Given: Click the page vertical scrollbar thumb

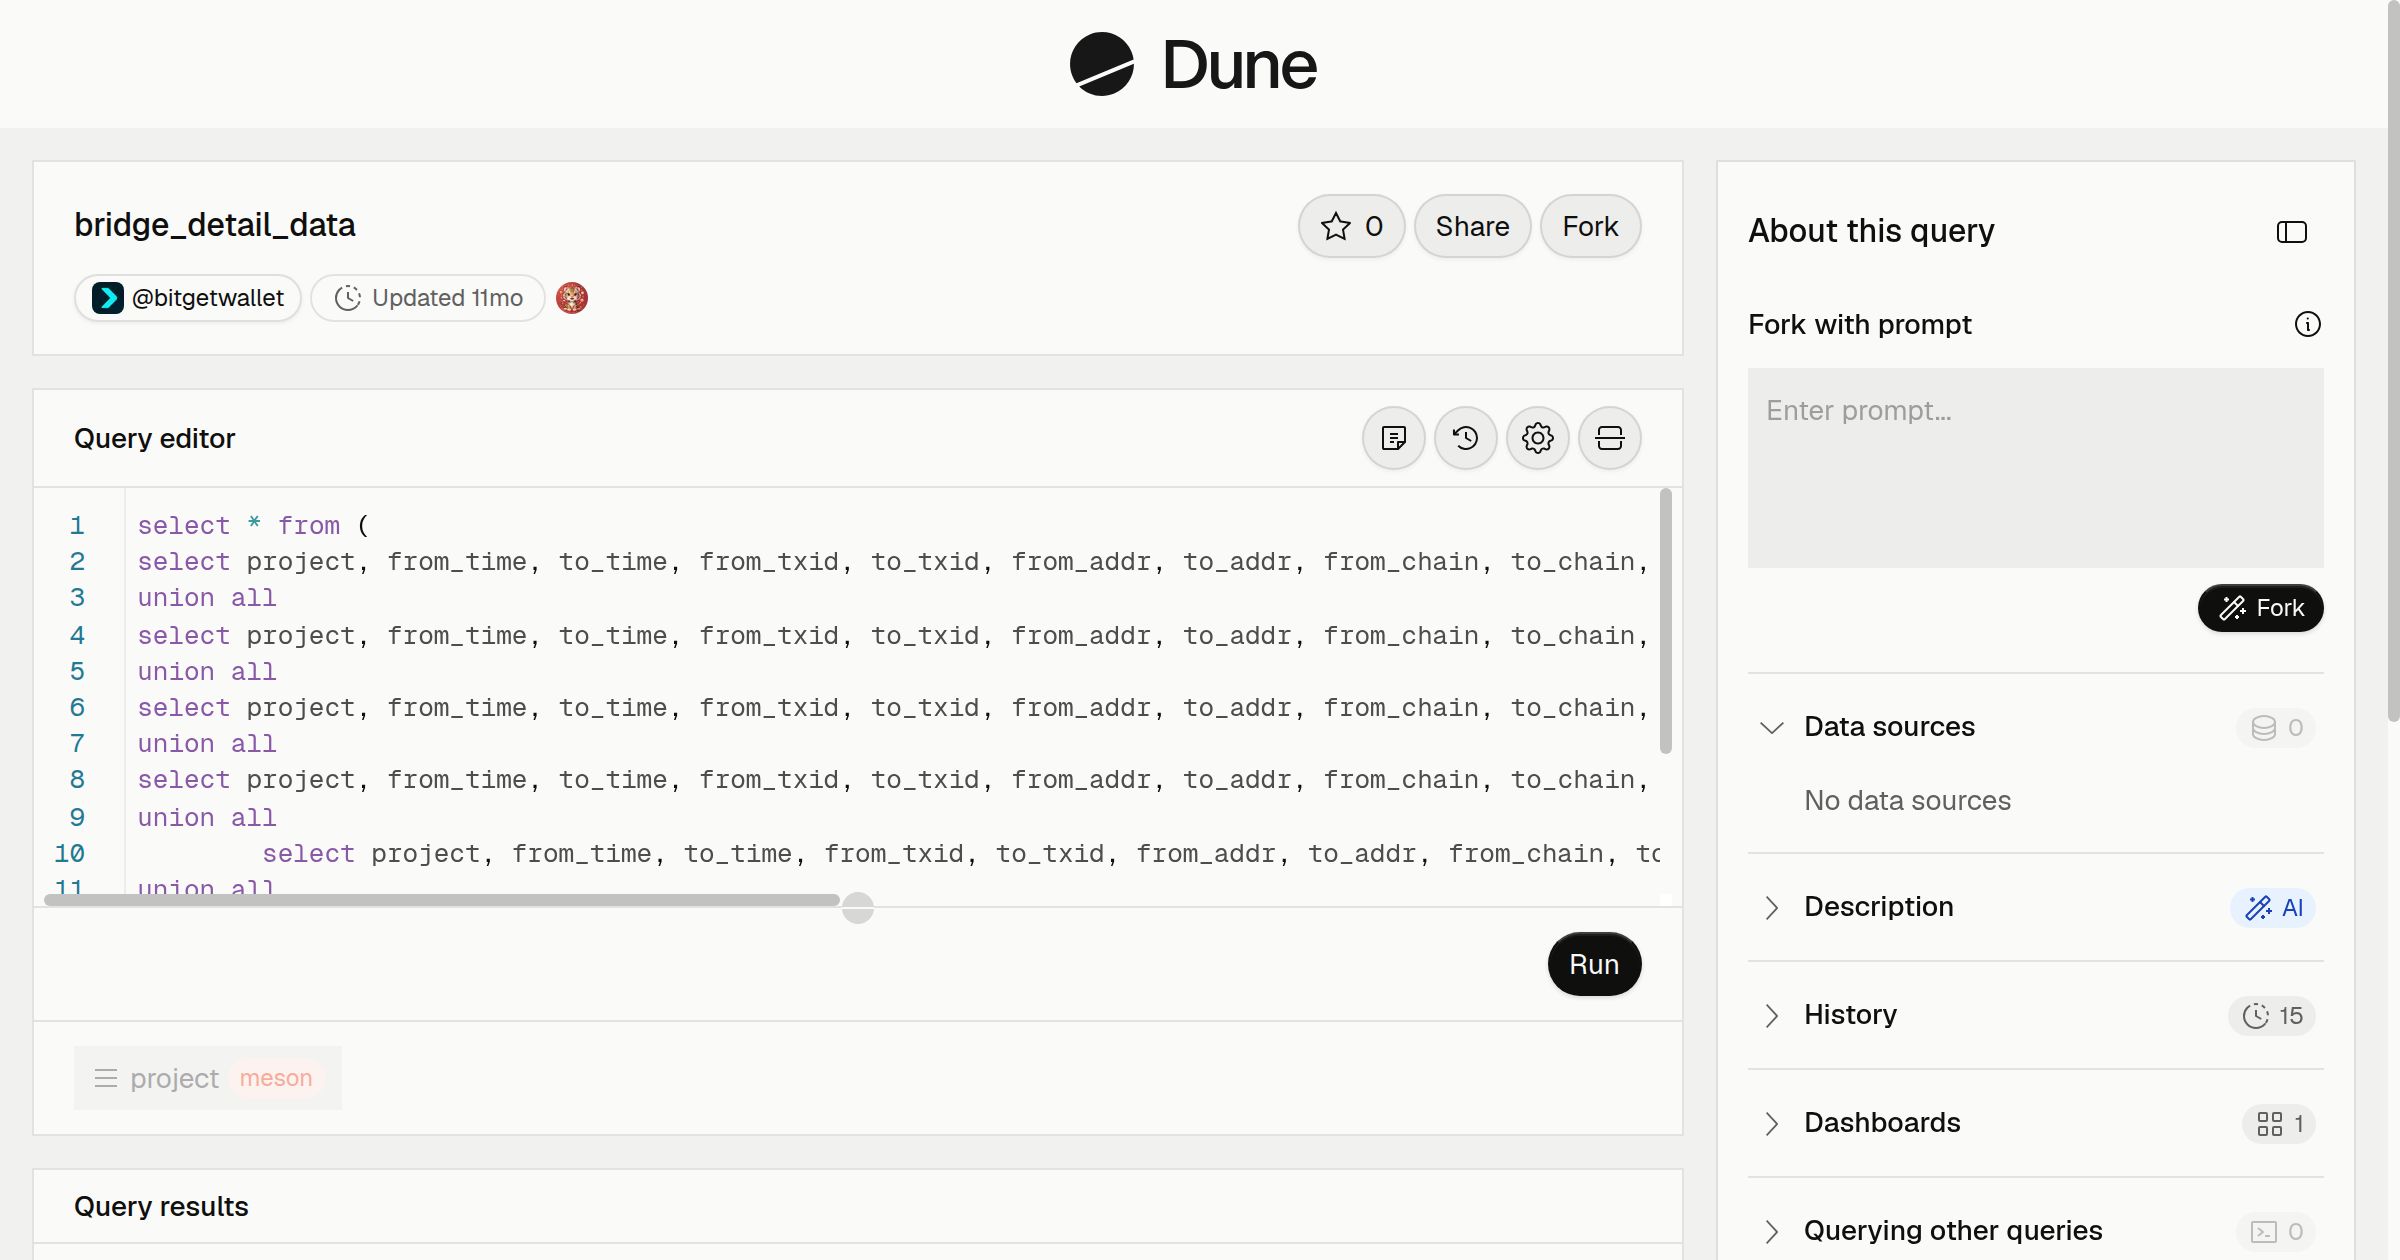Looking at the screenshot, I should [2393, 360].
